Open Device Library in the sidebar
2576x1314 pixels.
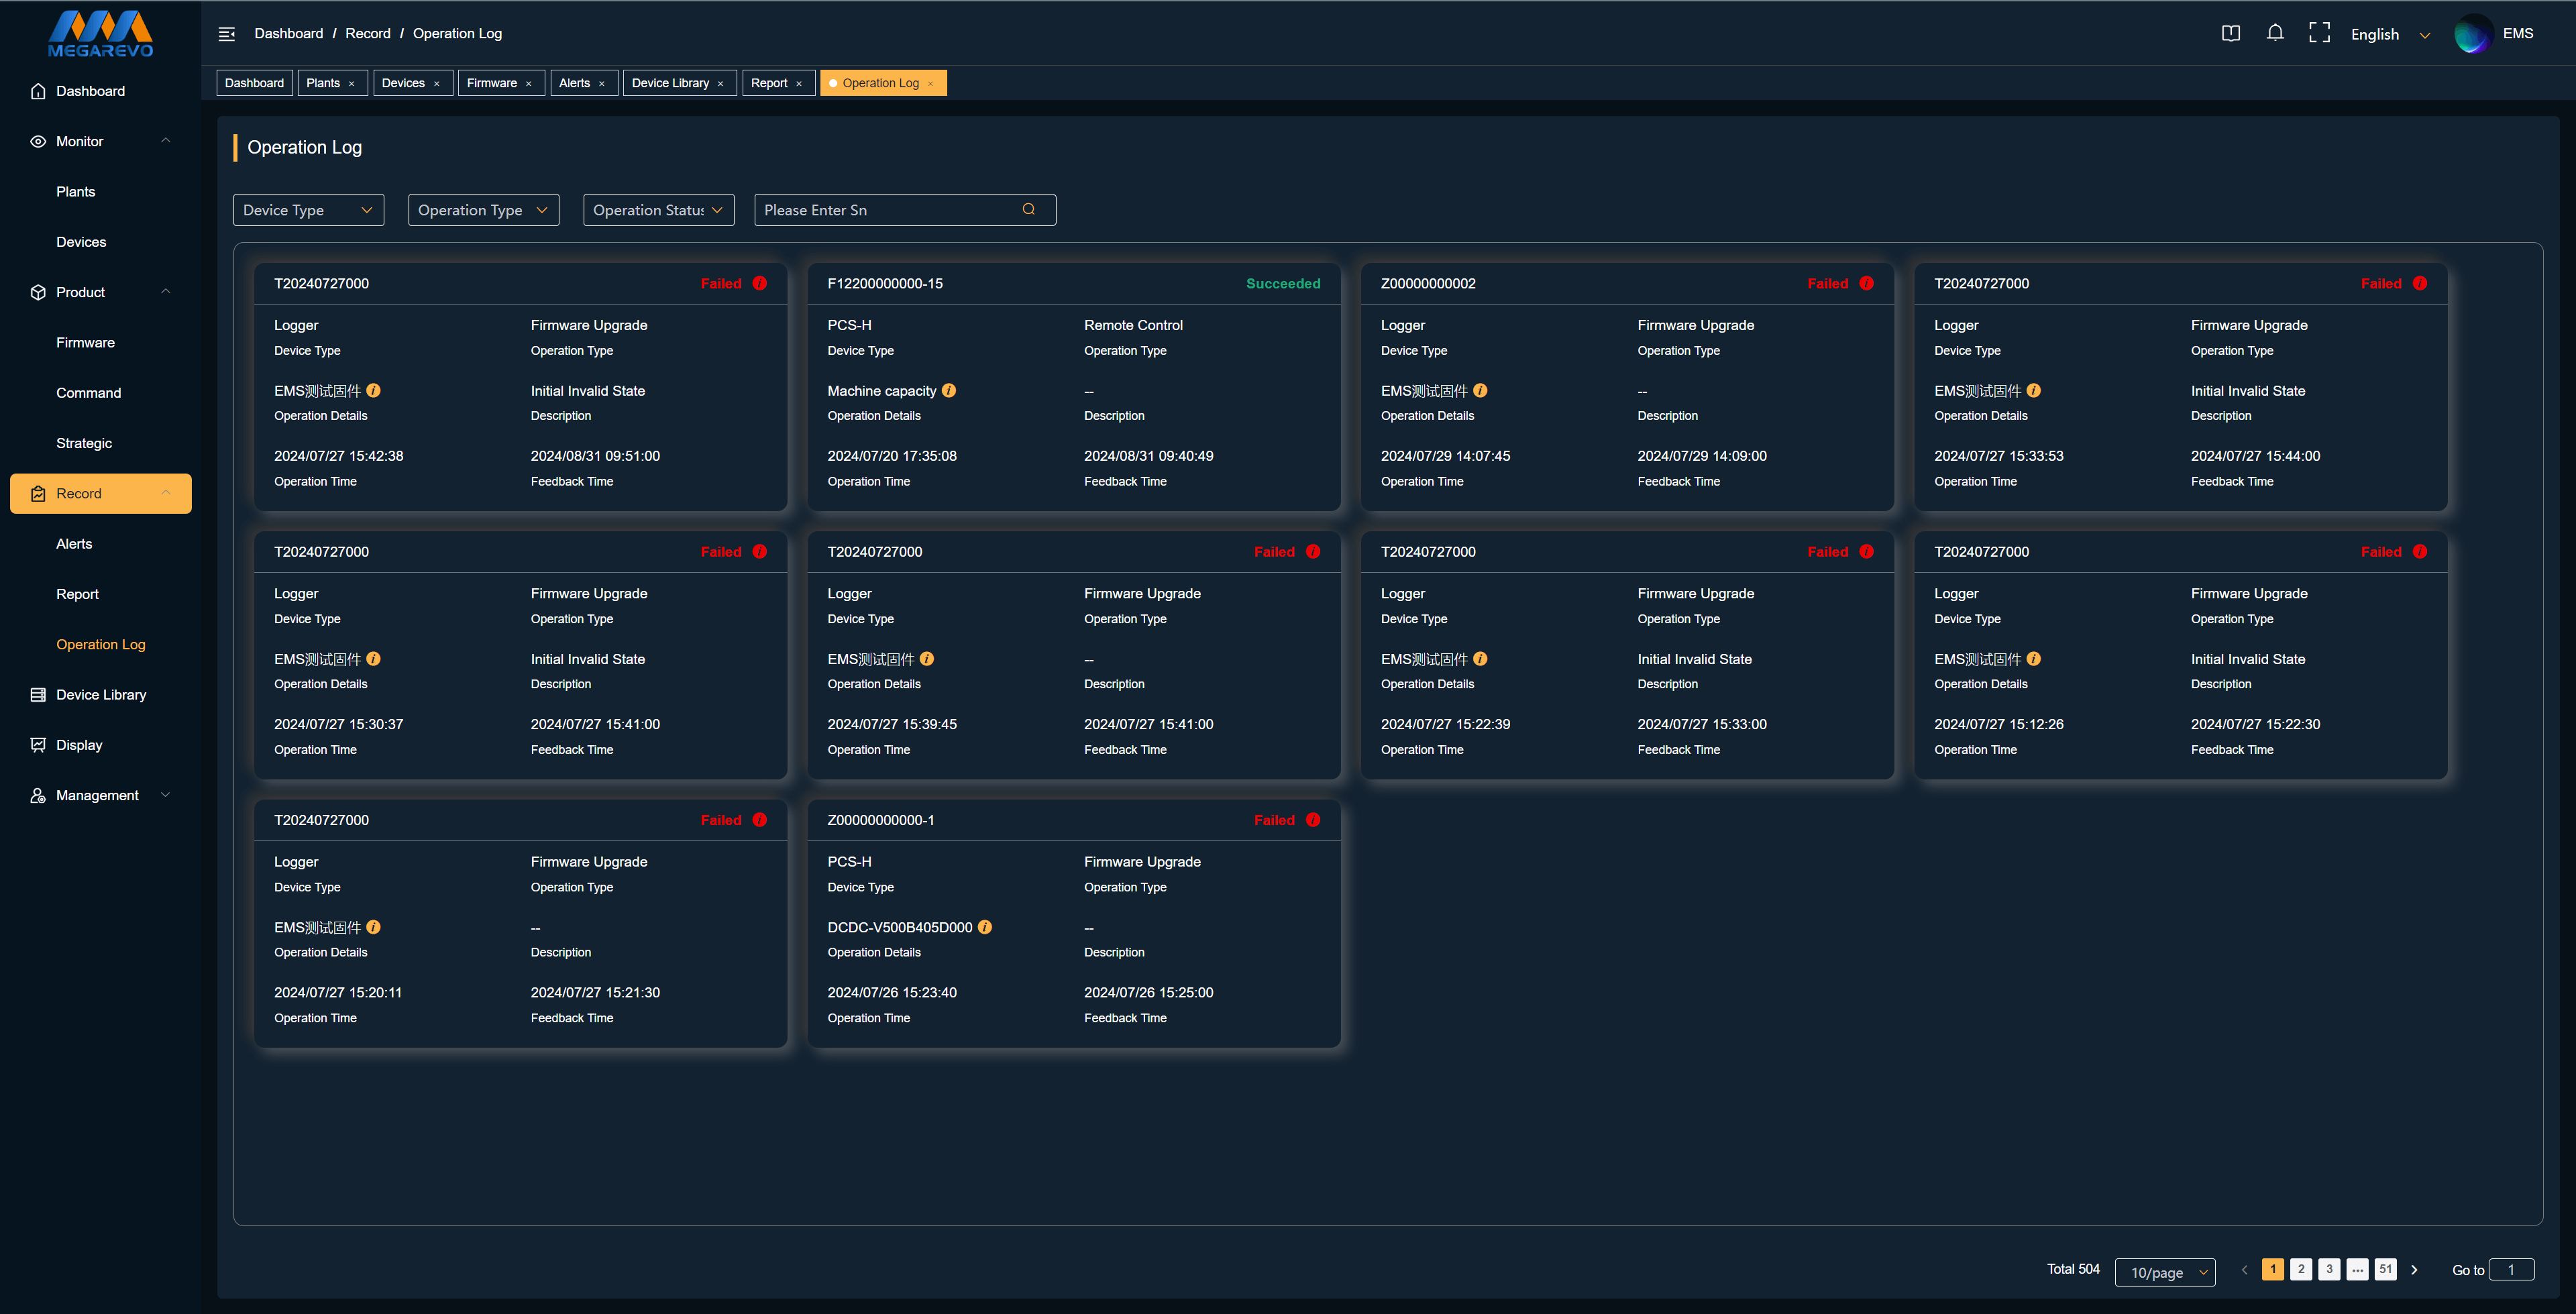[x=100, y=695]
